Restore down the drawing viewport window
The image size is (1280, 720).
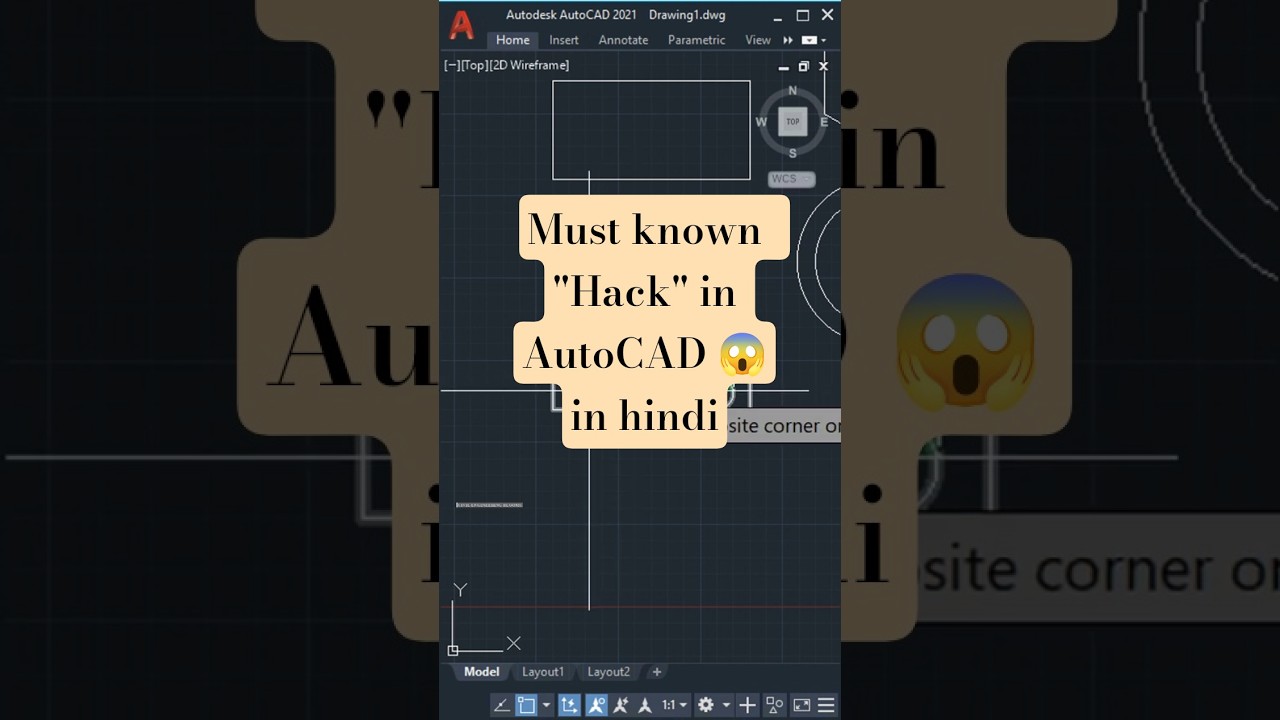(x=803, y=66)
